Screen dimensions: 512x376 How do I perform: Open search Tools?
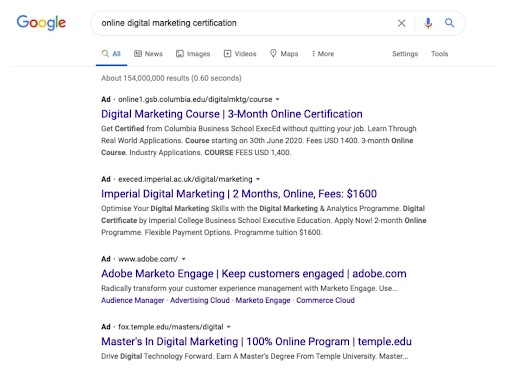click(439, 54)
